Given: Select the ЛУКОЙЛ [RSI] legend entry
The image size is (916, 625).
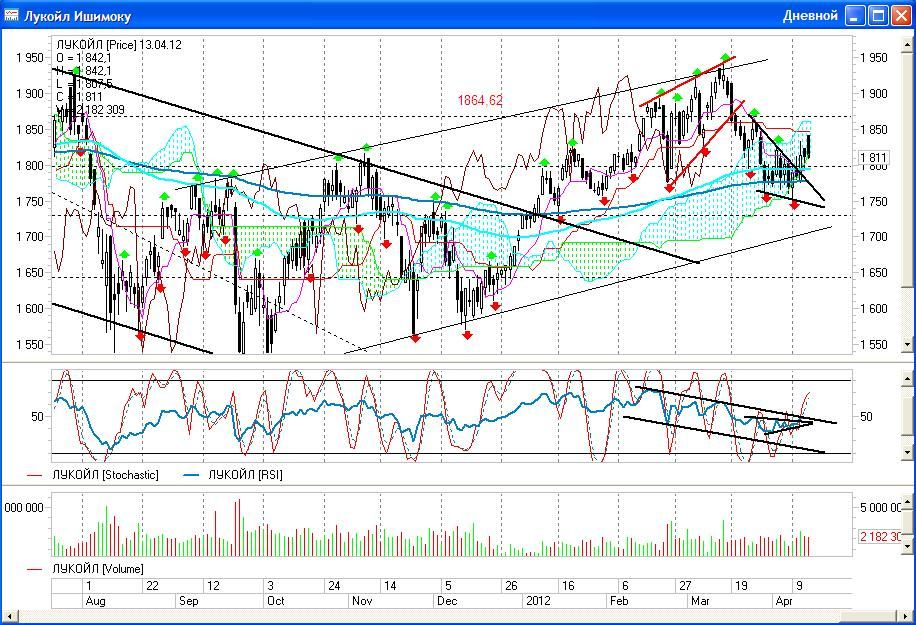Looking at the screenshot, I should [245, 475].
